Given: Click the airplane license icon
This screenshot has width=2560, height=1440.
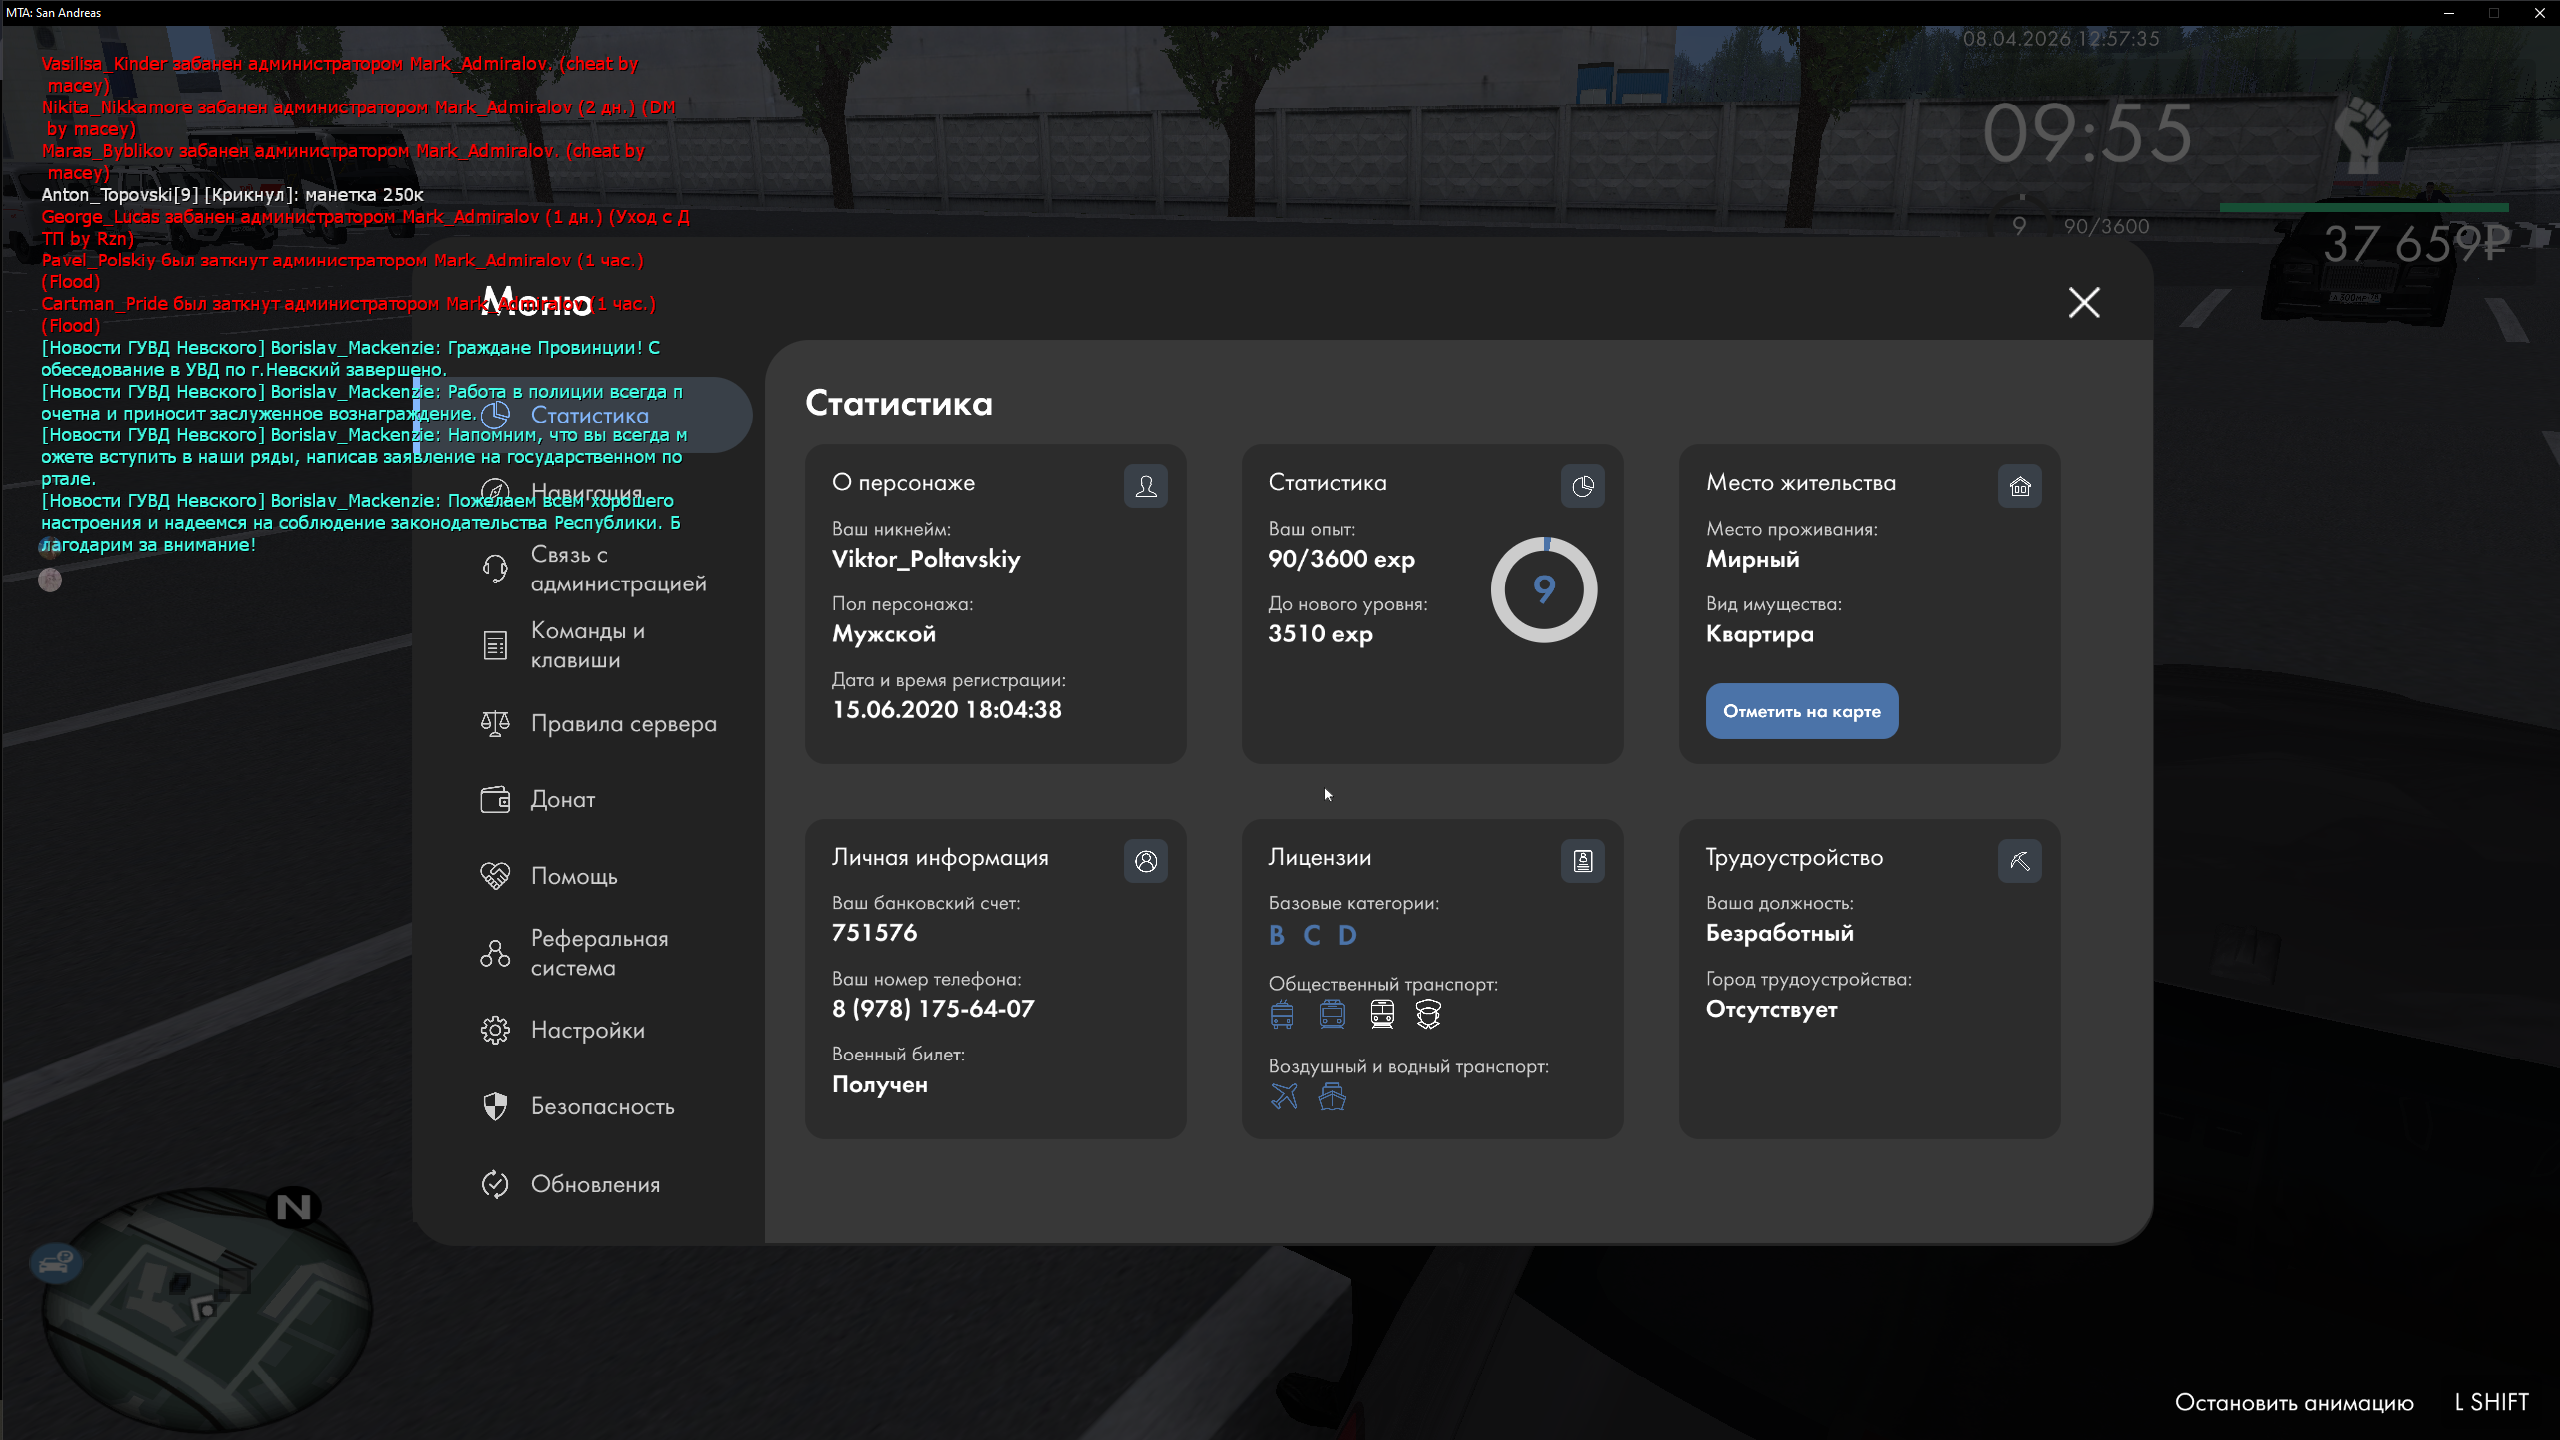Looking at the screenshot, I should [x=1284, y=1096].
